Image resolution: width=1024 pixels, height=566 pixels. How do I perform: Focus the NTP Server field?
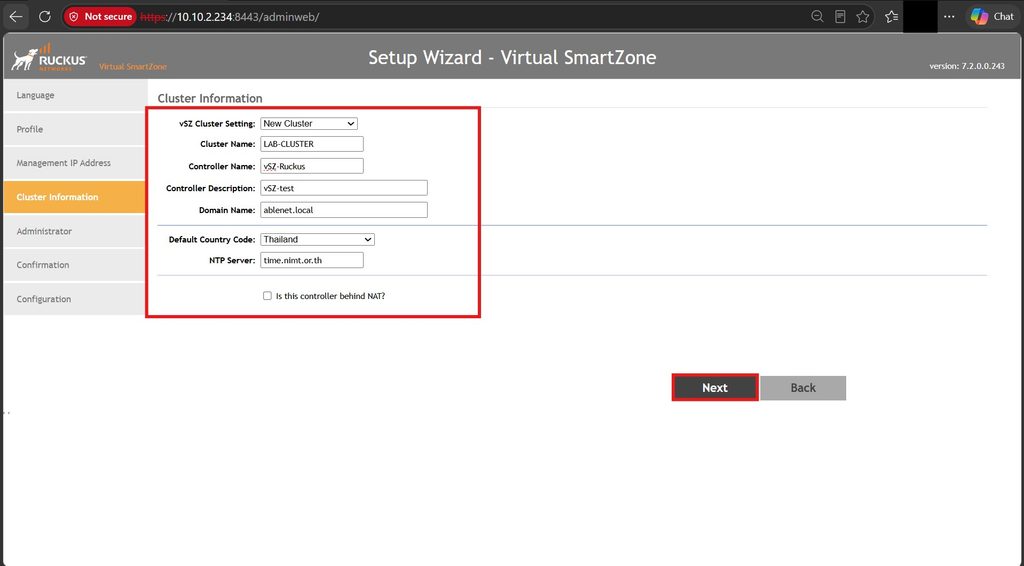312,260
